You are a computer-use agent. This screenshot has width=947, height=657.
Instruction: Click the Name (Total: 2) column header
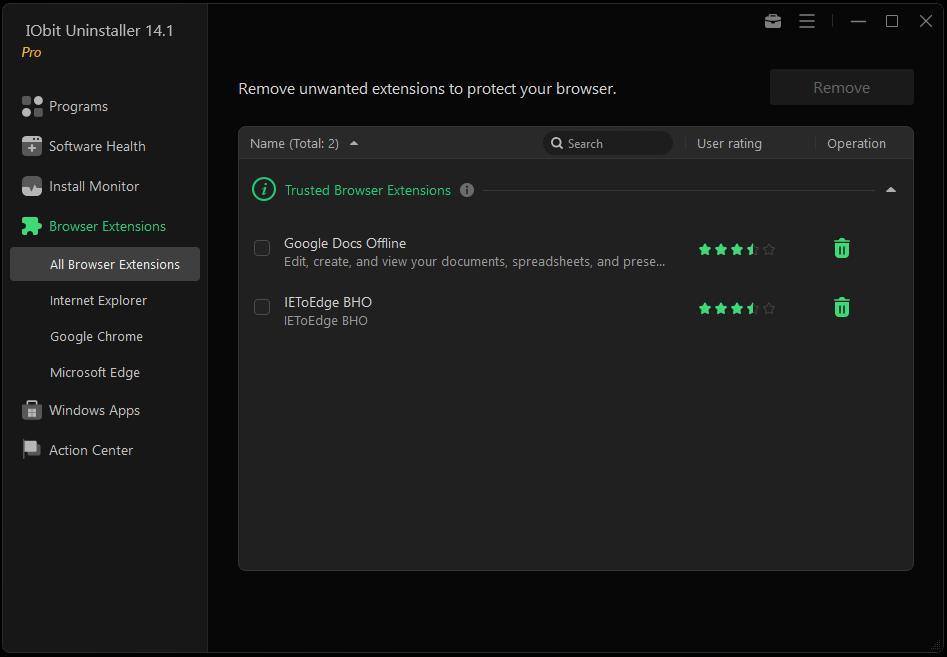[x=294, y=144]
